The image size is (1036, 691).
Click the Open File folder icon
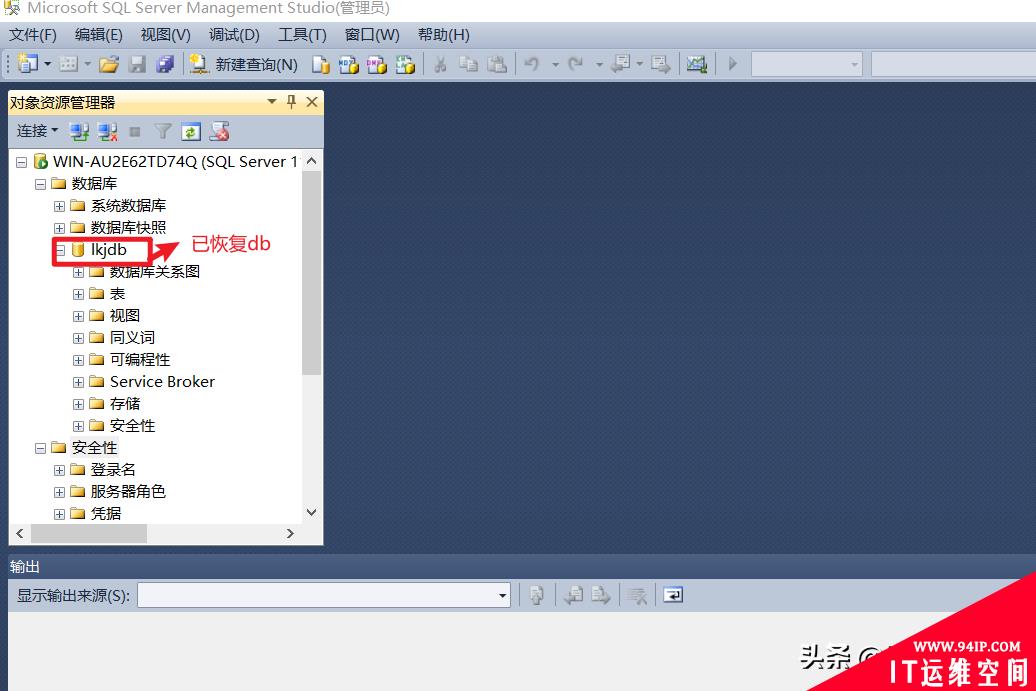point(109,64)
